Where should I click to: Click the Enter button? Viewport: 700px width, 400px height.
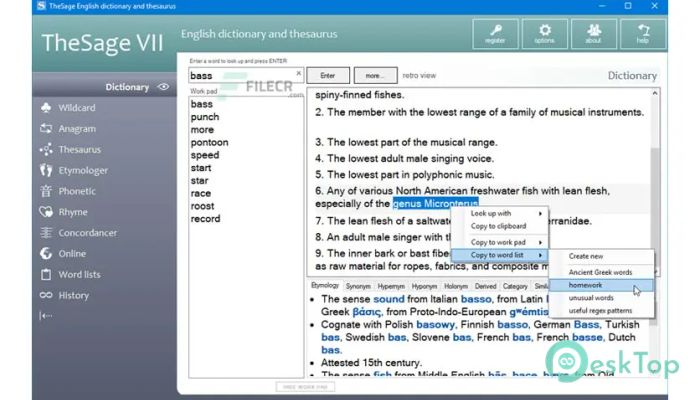point(328,75)
